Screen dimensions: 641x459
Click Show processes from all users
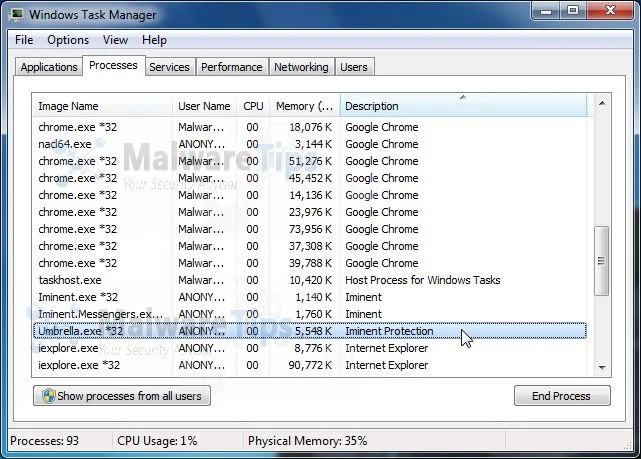click(x=122, y=396)
